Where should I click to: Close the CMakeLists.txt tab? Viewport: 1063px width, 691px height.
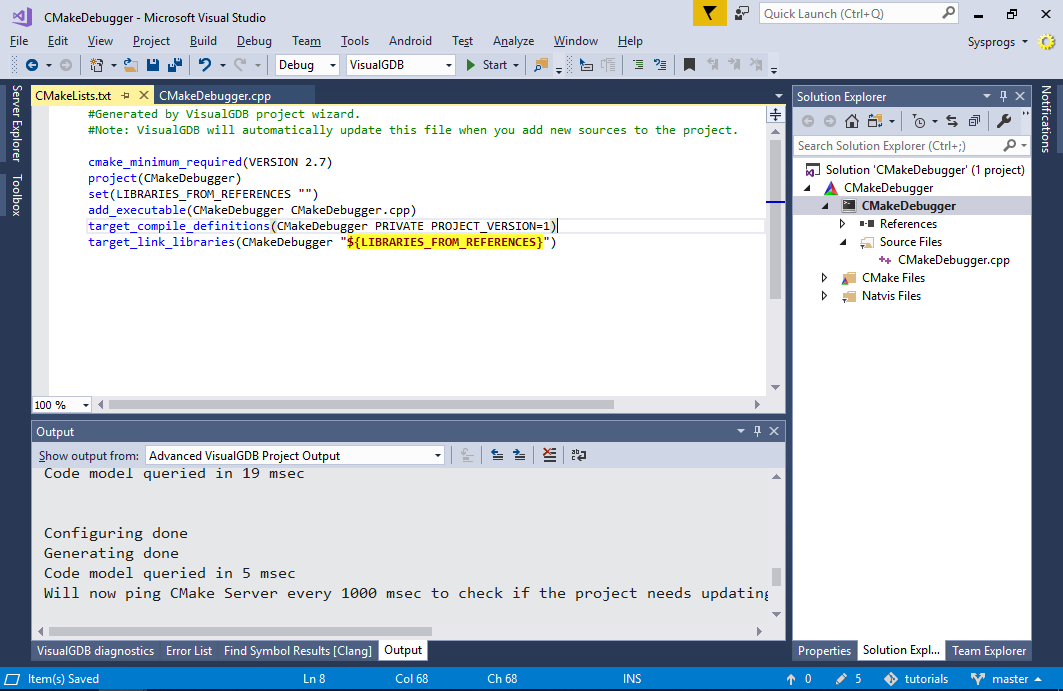(x=144, y=96)
